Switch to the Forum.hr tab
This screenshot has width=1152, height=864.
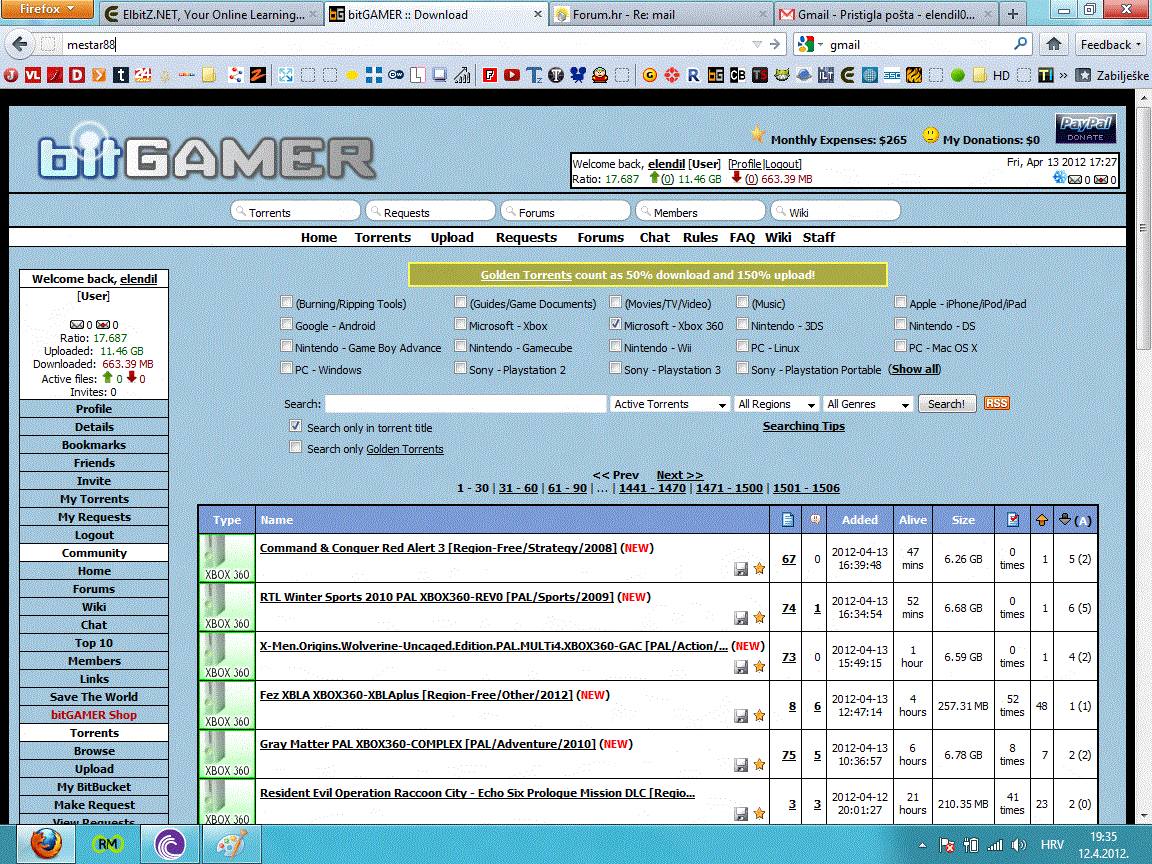(x=660, y=14)
